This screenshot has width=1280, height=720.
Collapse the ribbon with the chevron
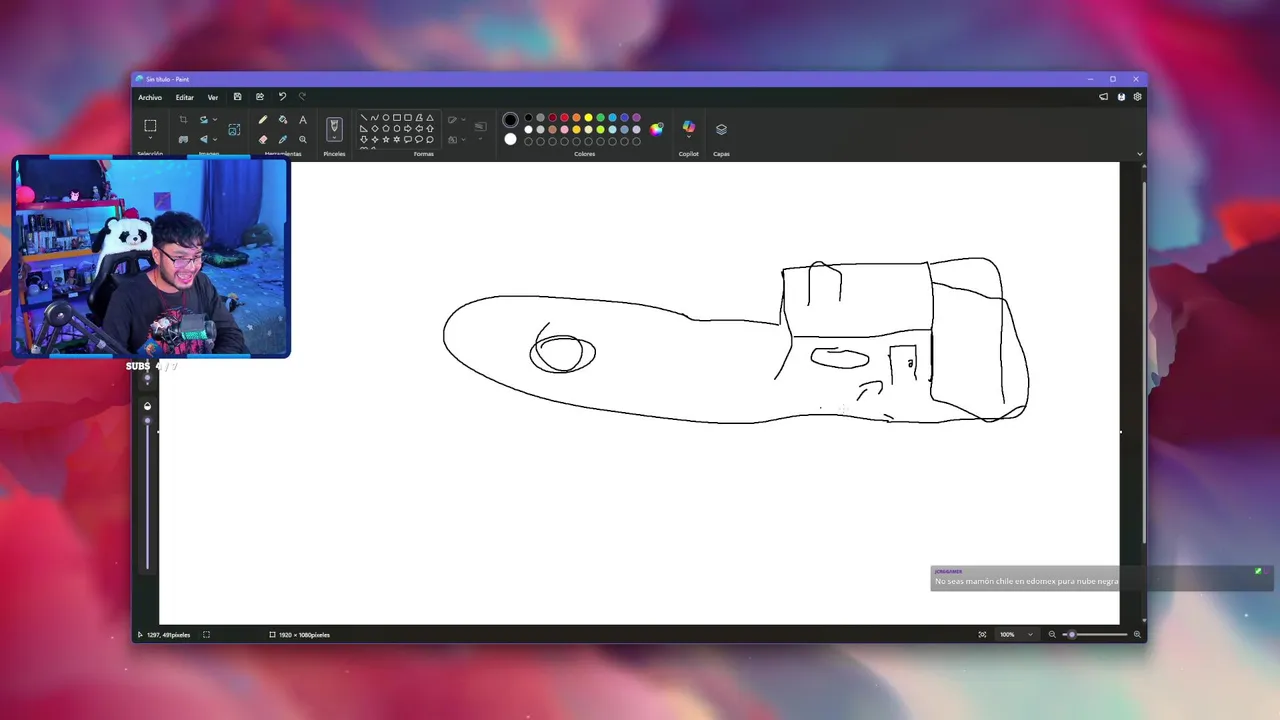1139,154
